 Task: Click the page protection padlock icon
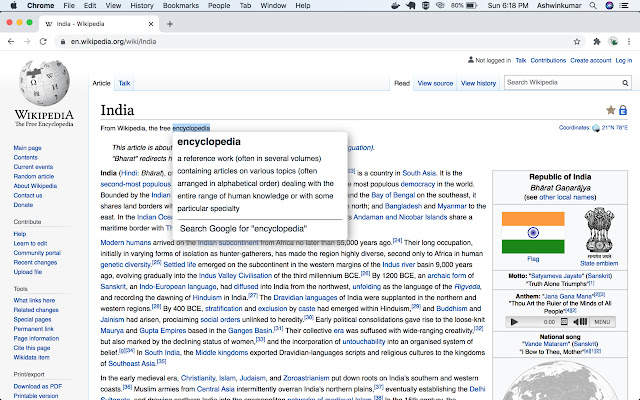(x=624, y=110)
